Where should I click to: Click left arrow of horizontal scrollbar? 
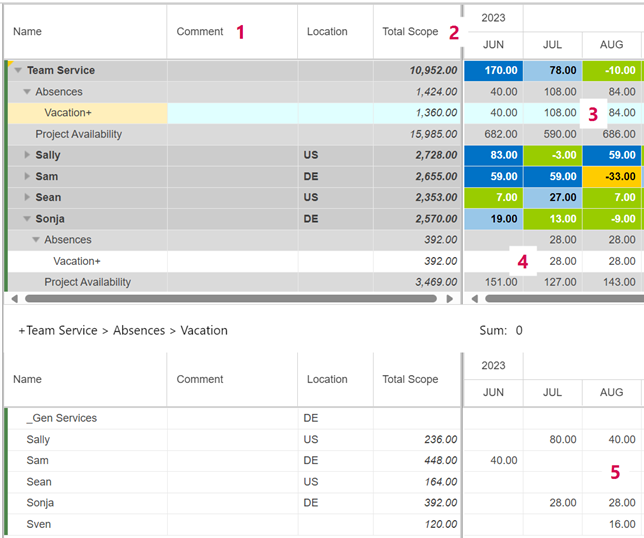(x=13, y=298)
